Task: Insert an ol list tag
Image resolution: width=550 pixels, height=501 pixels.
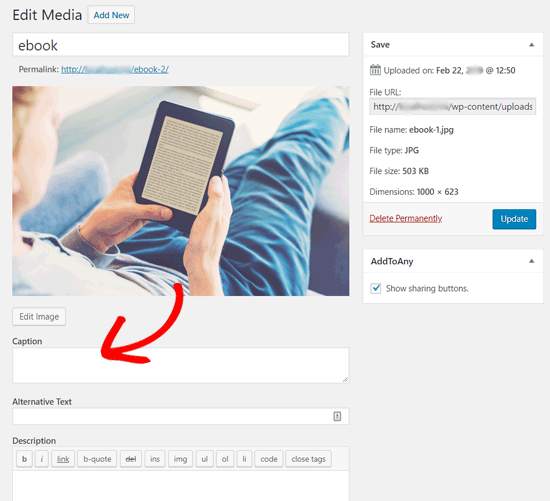Action: tap(225, 459)
